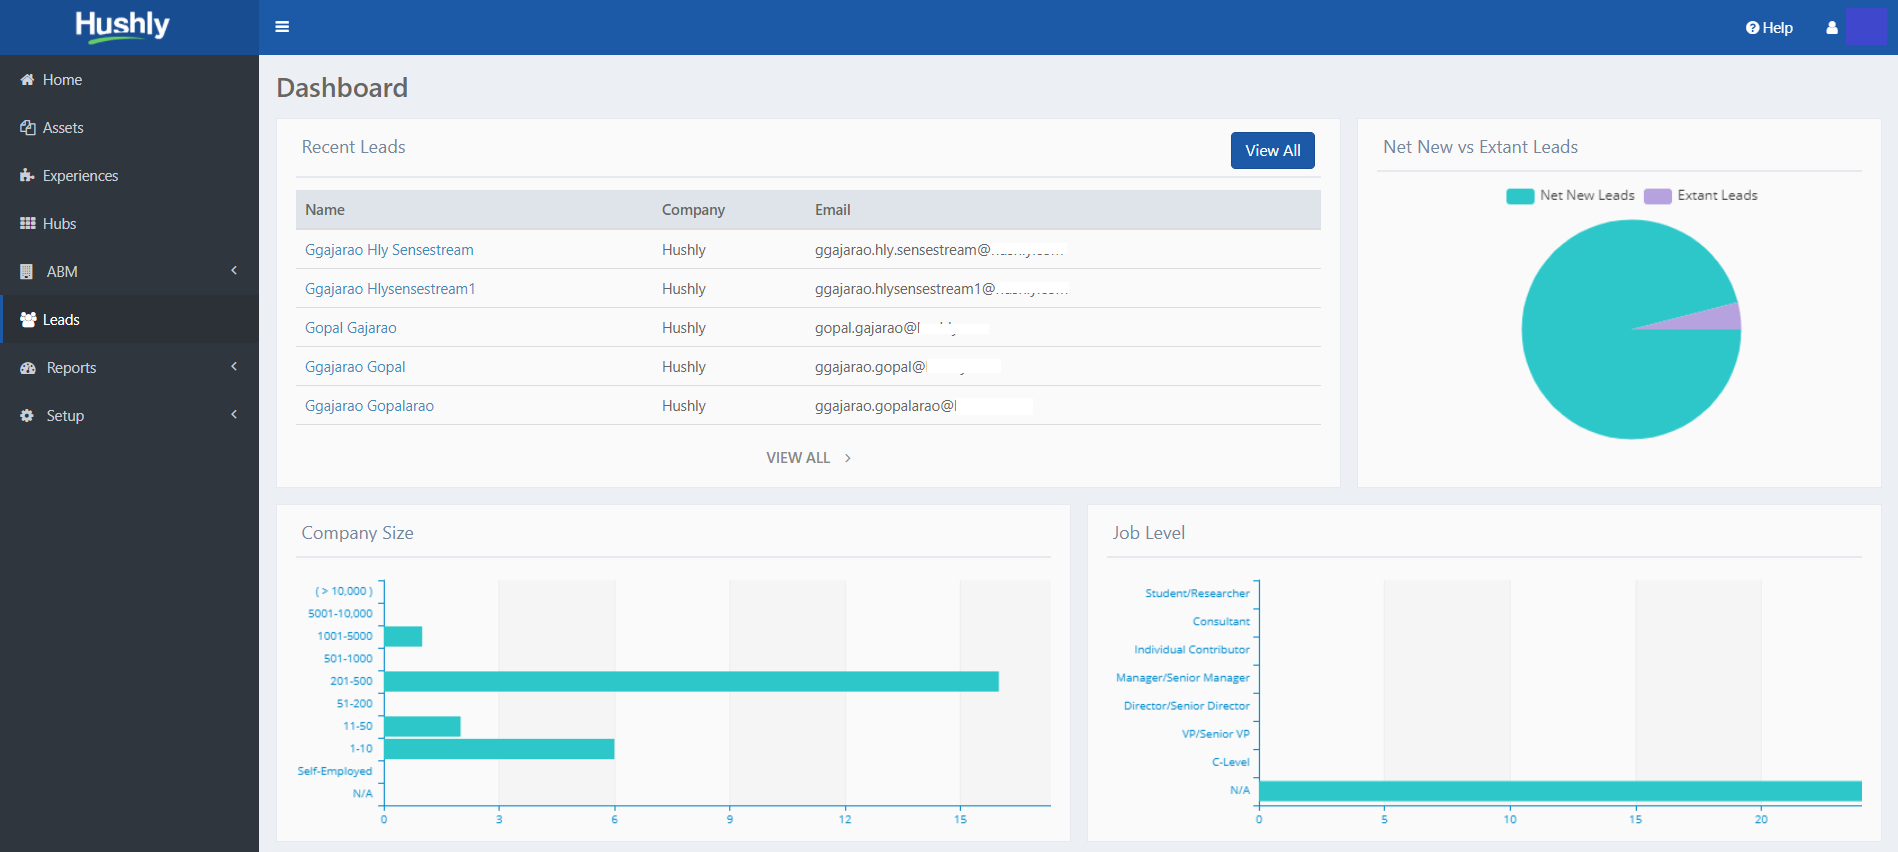Viewport: 1898px width, 852px height.
Task: Click the 201-500 company size bar
Action: (x=691, y=681)
